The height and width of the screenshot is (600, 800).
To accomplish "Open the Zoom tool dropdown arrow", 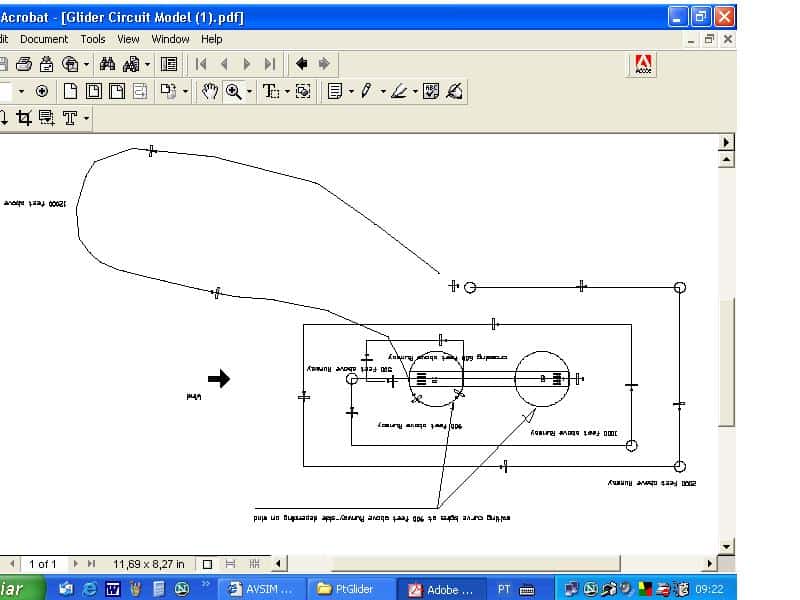I will point(249,91).
